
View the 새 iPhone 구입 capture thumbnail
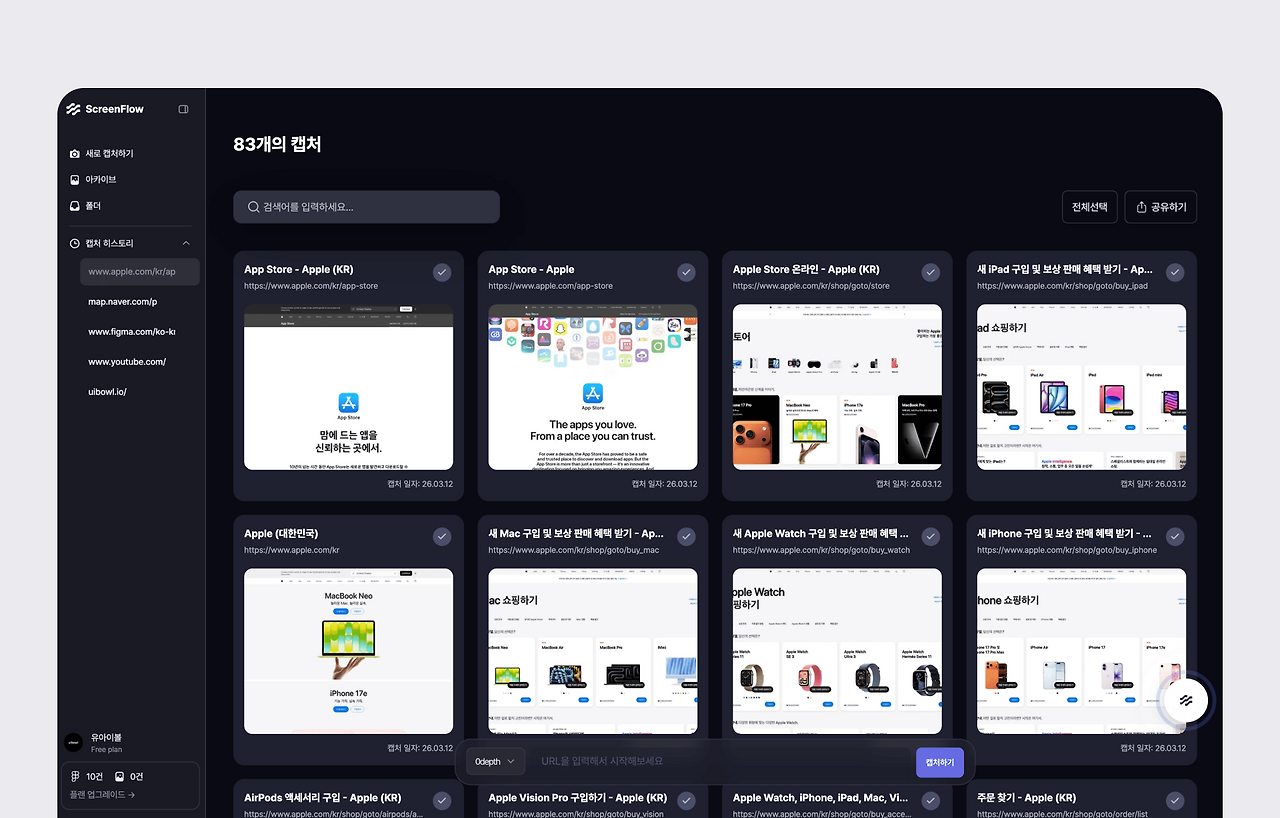click(x=1082, y=651)
